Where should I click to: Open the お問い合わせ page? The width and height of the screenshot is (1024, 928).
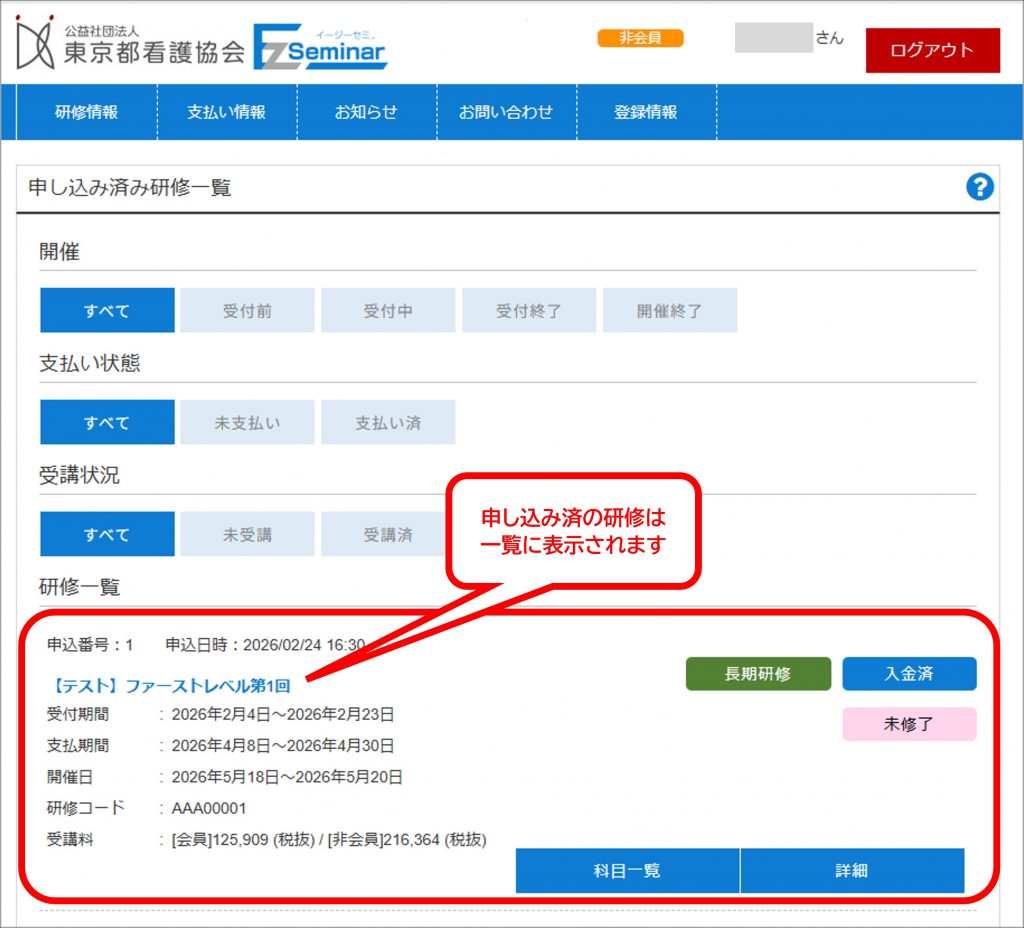[506, 112]
